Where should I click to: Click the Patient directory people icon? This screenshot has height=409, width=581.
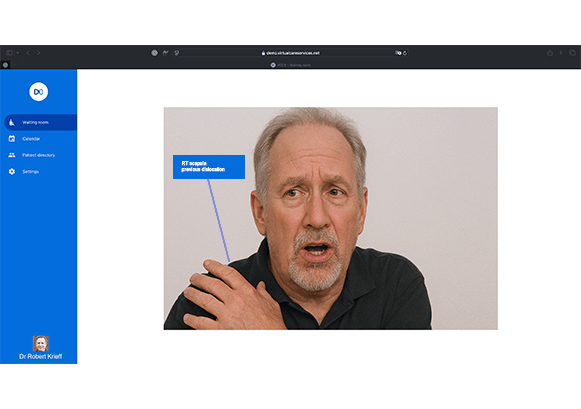coord(12,155)
